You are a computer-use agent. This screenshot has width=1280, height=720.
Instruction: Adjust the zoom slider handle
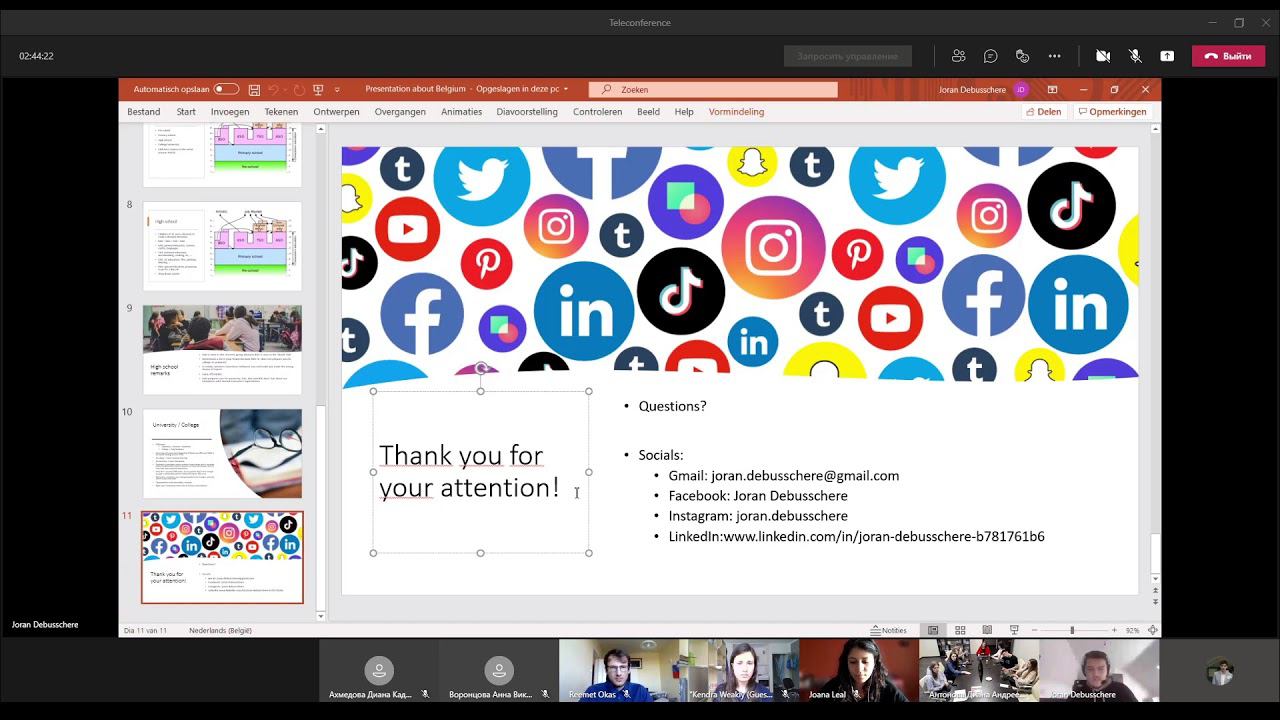click(1072, 630)
